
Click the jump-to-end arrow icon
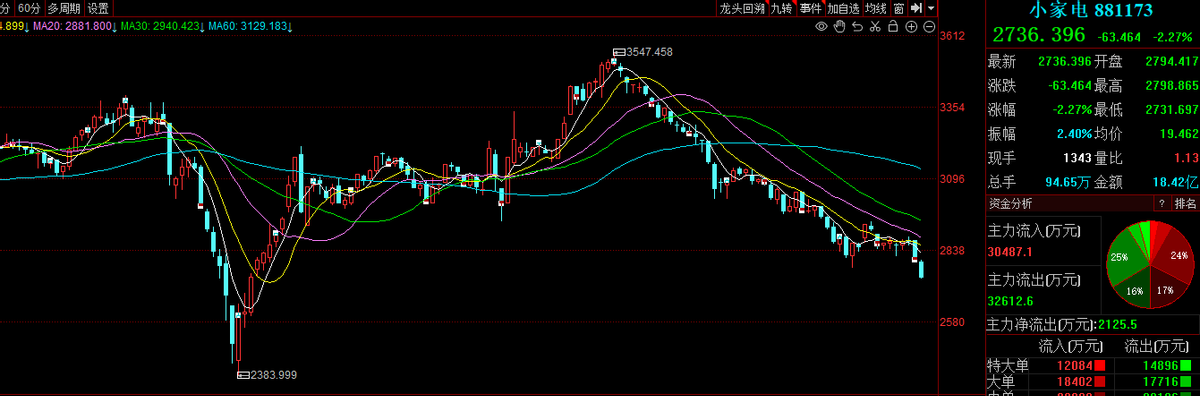(x=916, y=8)
